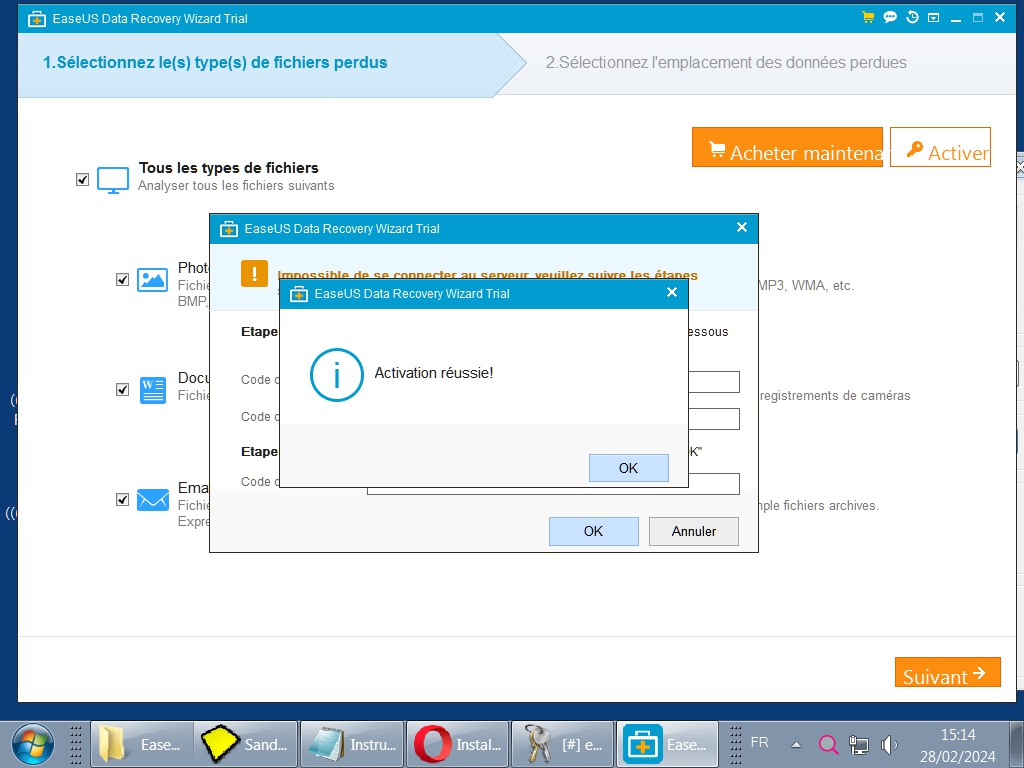
Task: Click the EaseUS icon in activation dialog title
Action: (x=229, y=229)
